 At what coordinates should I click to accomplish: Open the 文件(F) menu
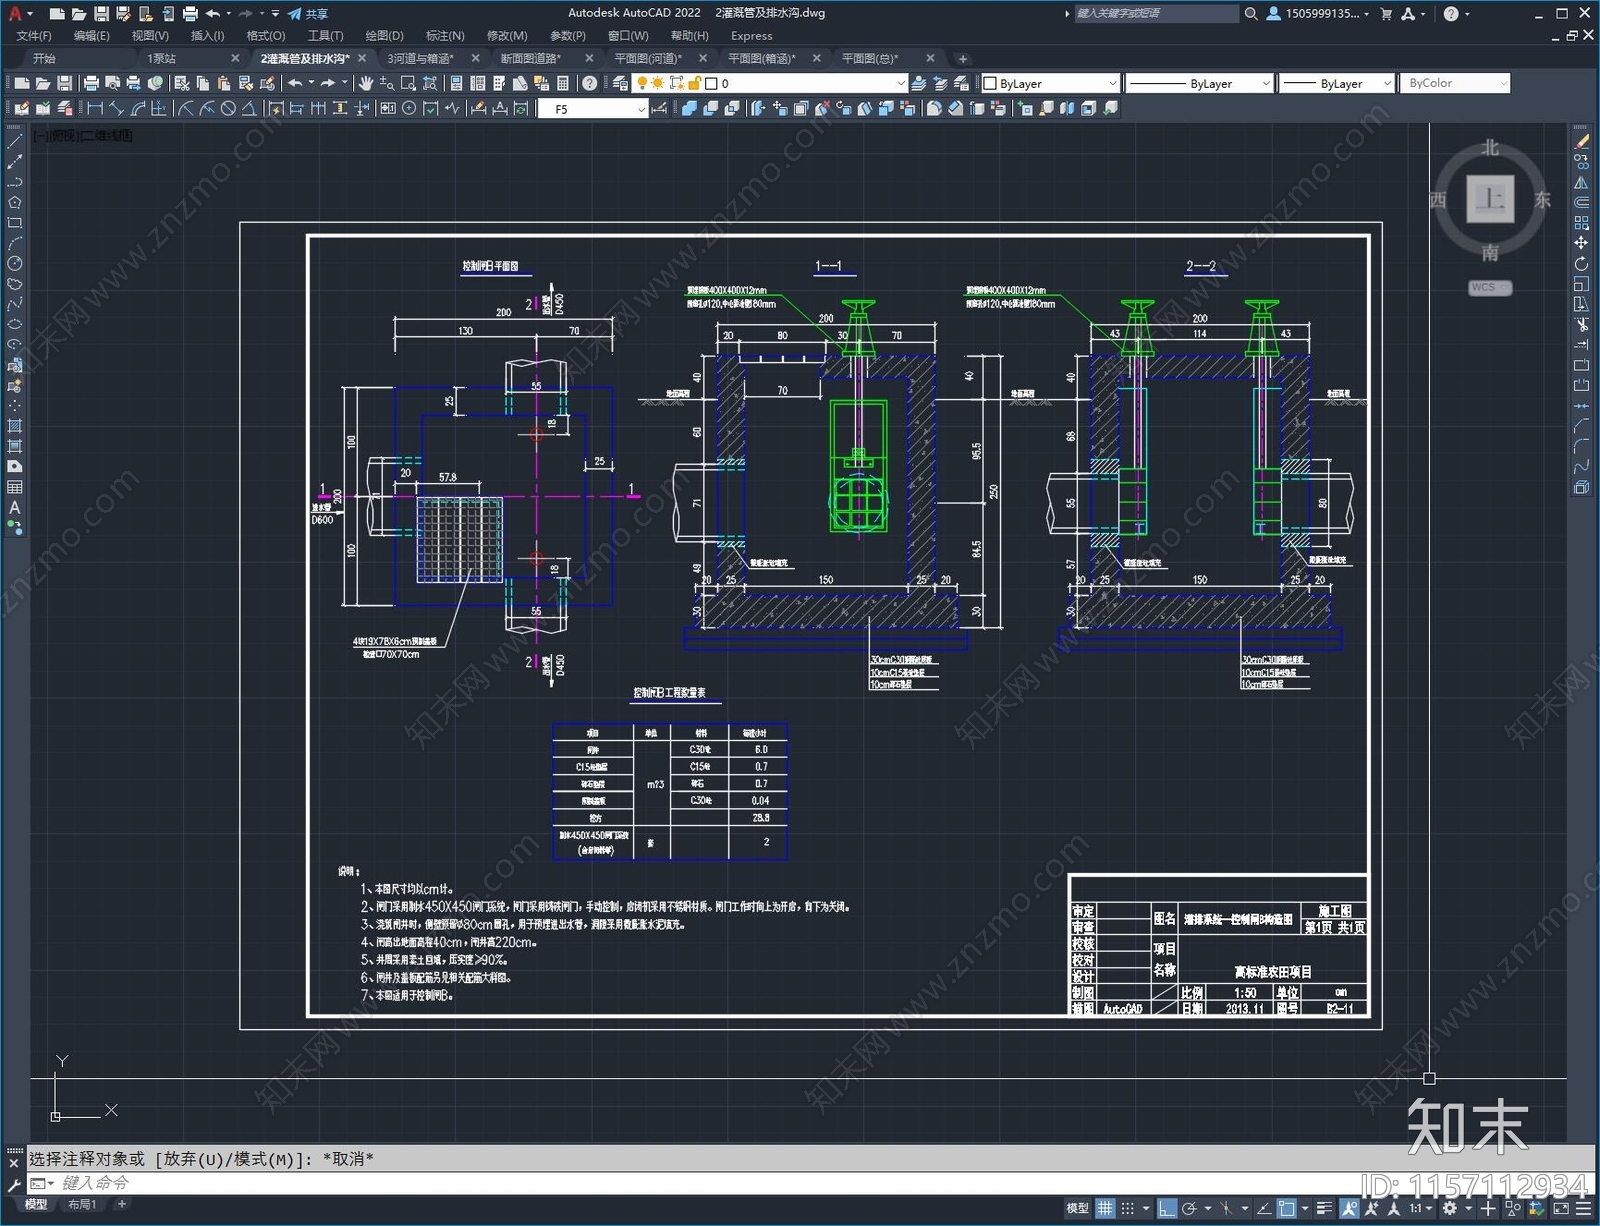pos(34,36)
